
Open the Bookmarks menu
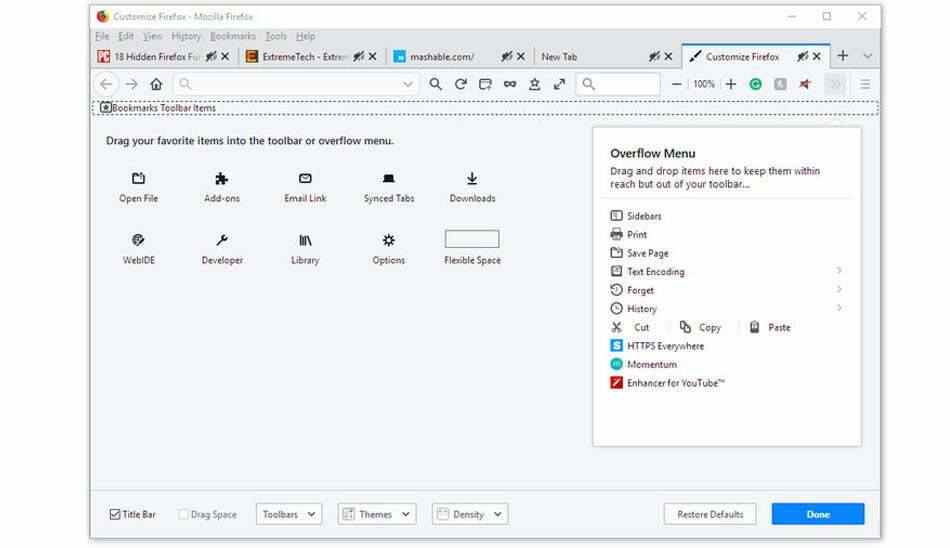pos(233,36)
